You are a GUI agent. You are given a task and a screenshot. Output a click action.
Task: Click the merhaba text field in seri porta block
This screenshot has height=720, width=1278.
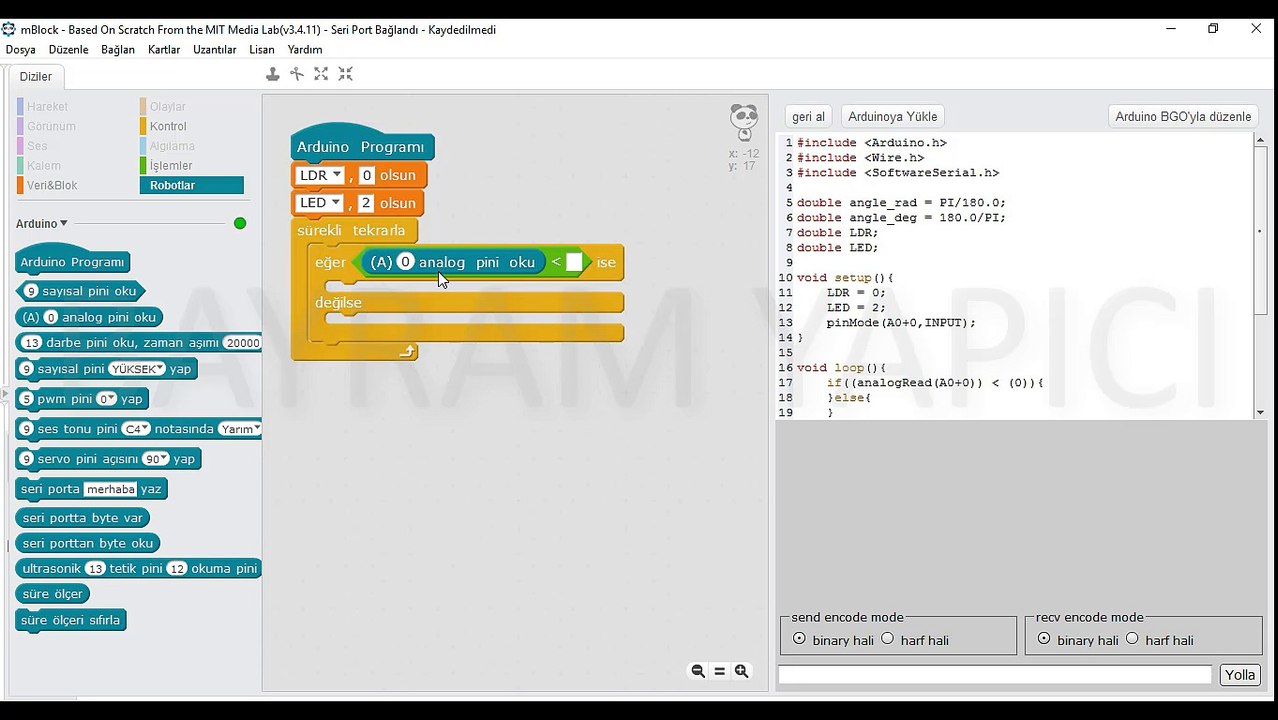point(110,489)
